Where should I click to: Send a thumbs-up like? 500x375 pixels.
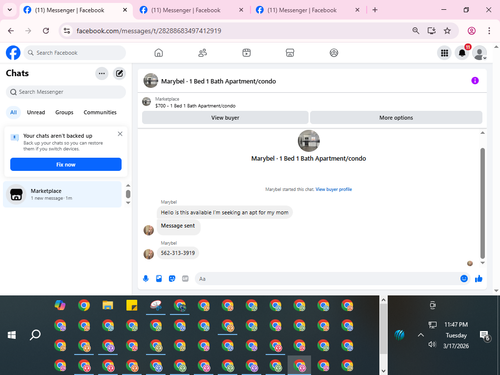coord(479,278)
